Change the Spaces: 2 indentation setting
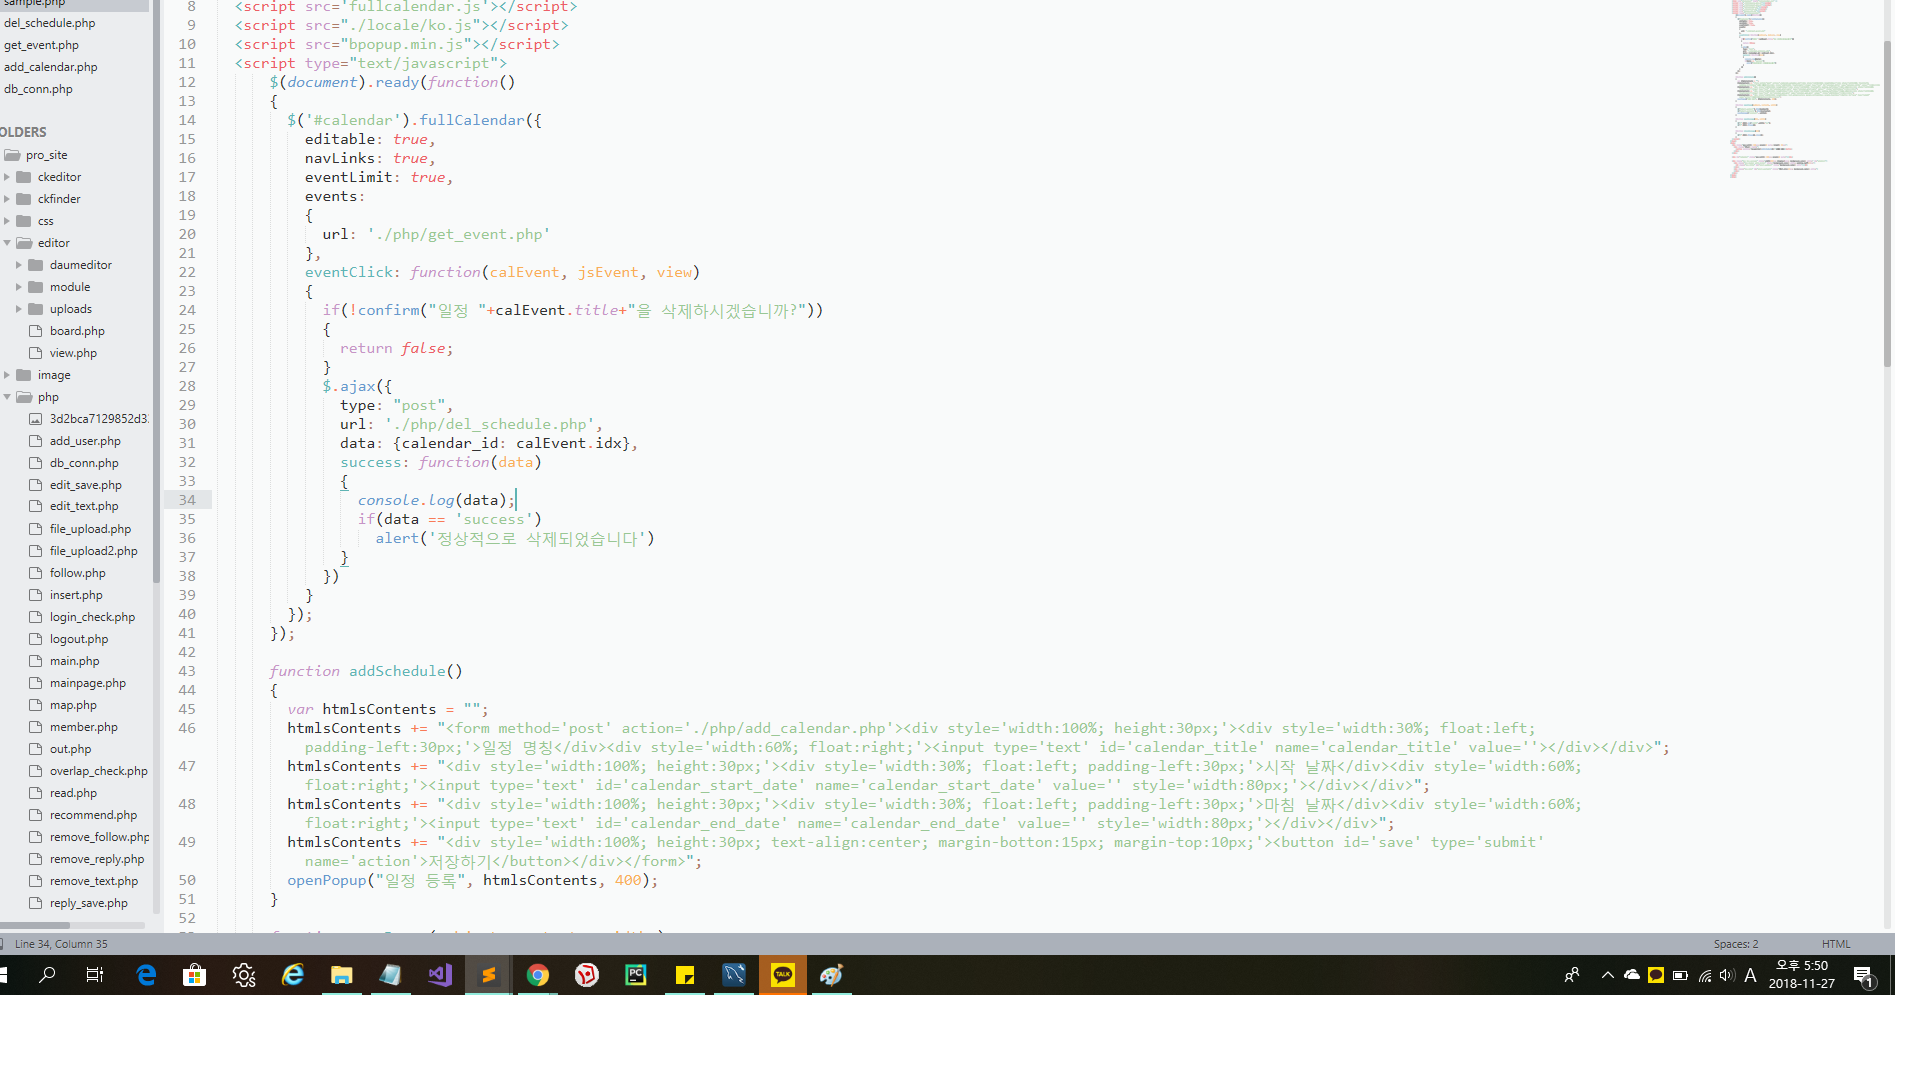The height and width of the screenshot is (1080, 1920). pyautogui.click(x=1735, y=944)
